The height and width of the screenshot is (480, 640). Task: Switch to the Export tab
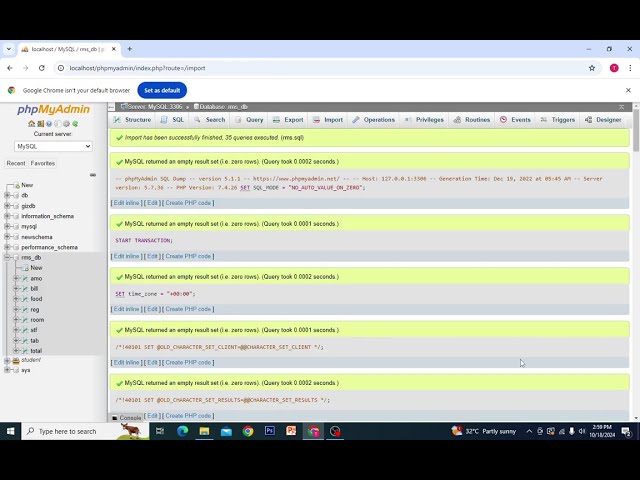(x=288, y=120)
